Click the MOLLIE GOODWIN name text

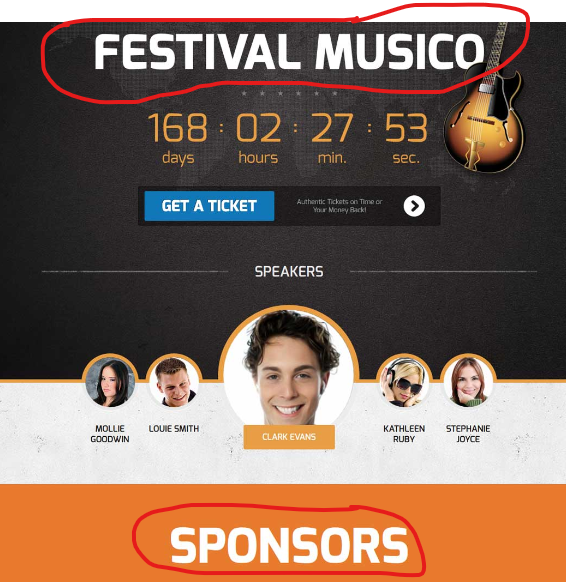point(110,434)
